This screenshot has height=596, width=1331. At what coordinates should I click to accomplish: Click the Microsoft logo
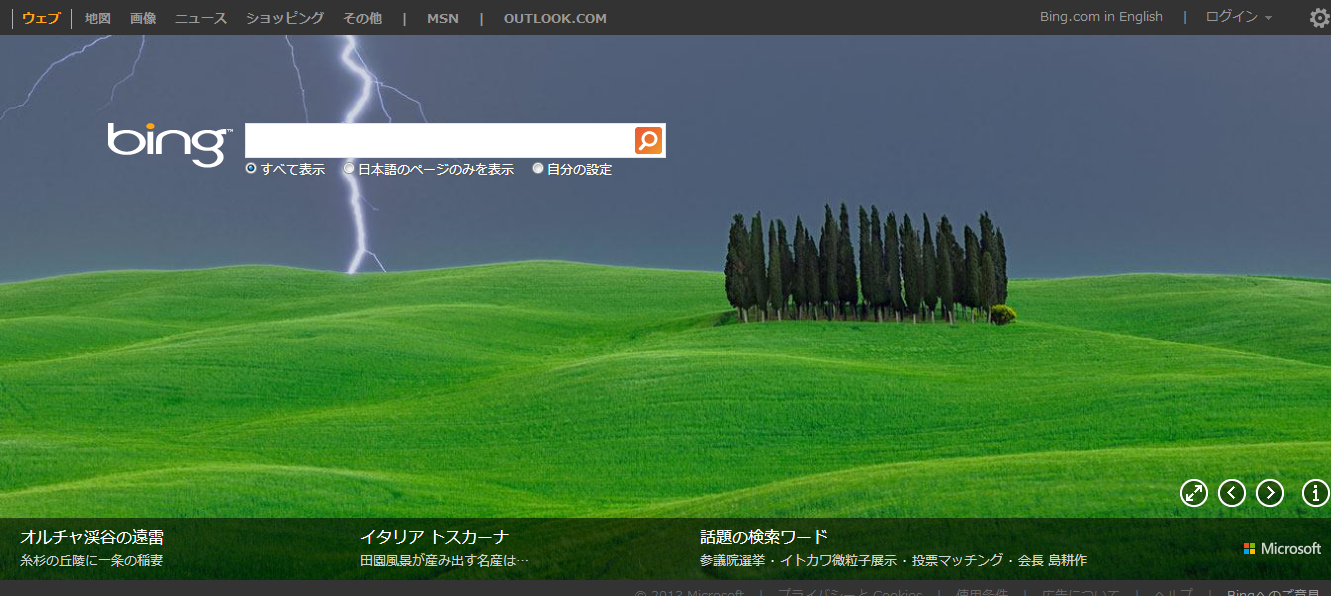tap(1282, 549)
